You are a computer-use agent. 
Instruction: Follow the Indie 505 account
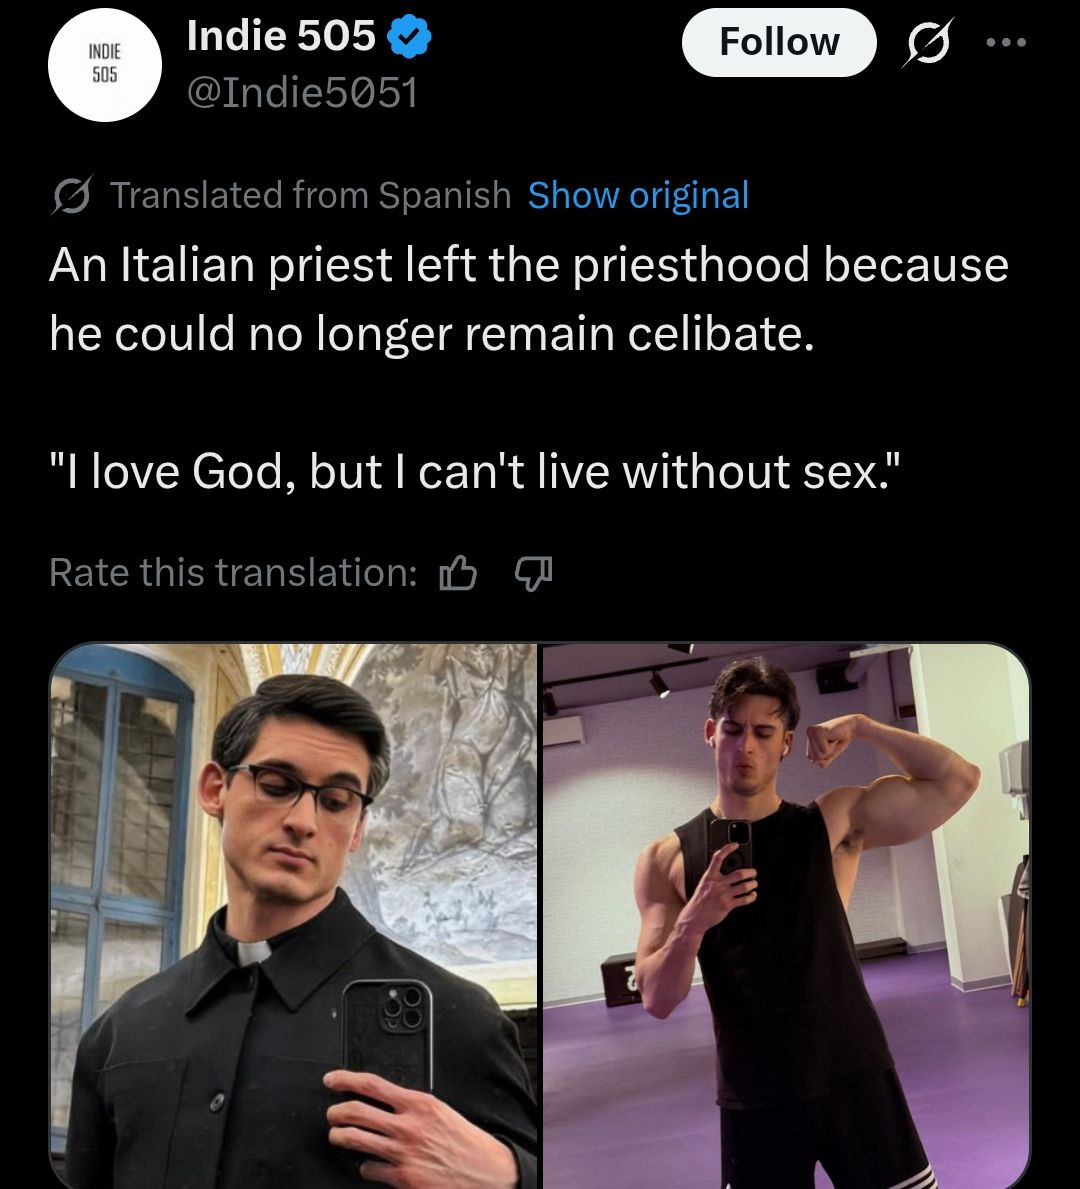(779, 43)
